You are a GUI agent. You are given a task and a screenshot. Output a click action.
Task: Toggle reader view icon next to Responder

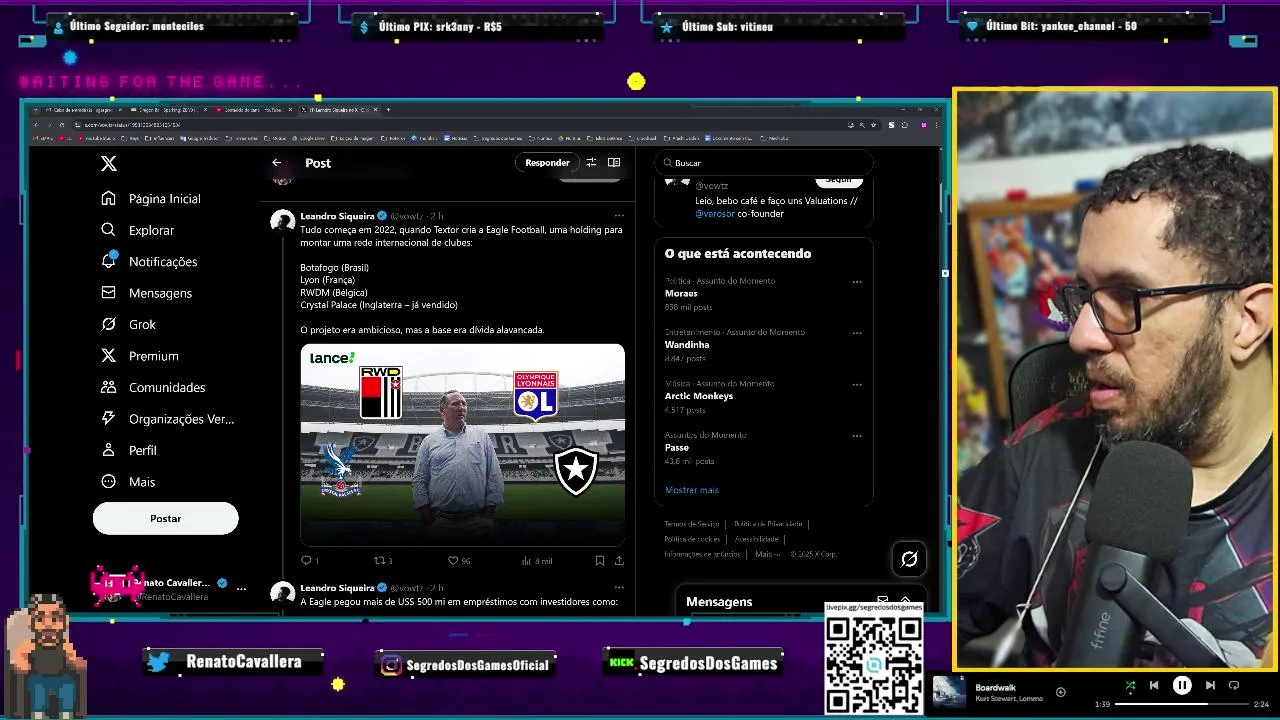pyautogui.click(x=614, y=163)
